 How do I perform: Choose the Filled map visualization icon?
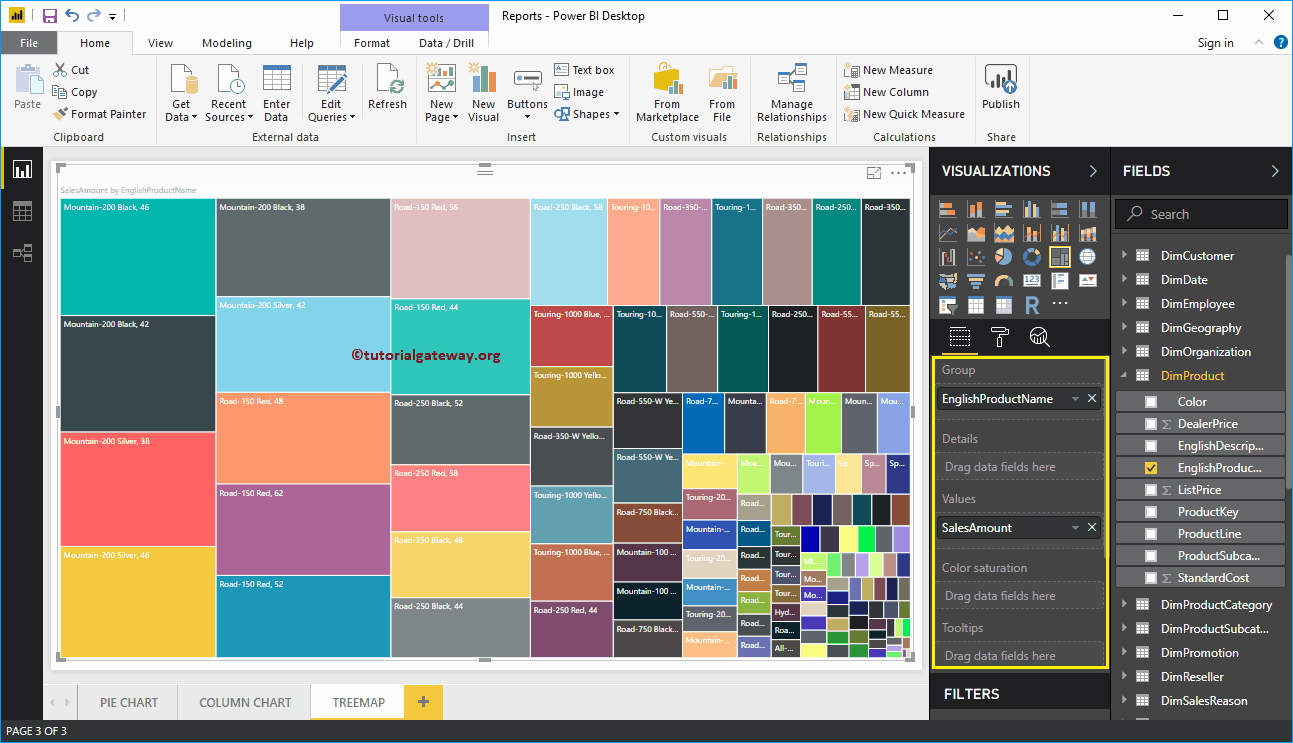pos(948,281)
